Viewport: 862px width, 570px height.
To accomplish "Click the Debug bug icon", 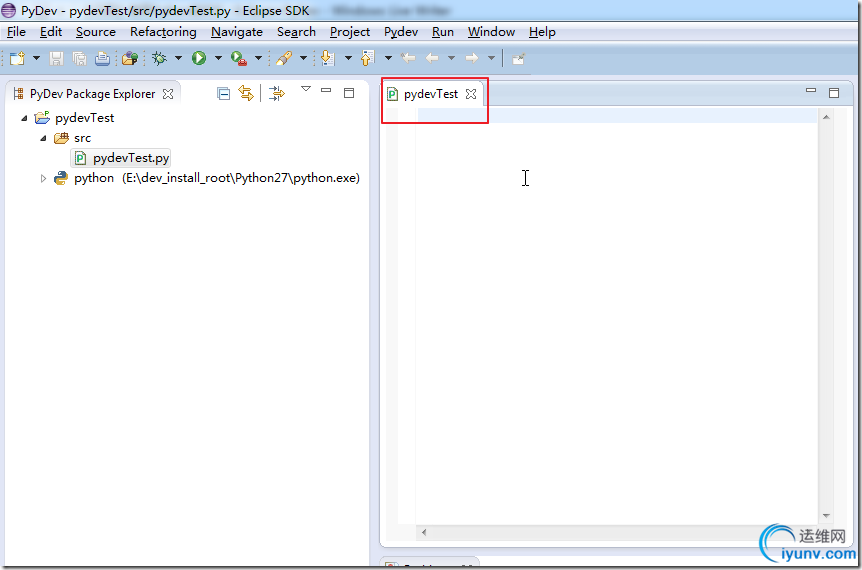I will point(159,58).
